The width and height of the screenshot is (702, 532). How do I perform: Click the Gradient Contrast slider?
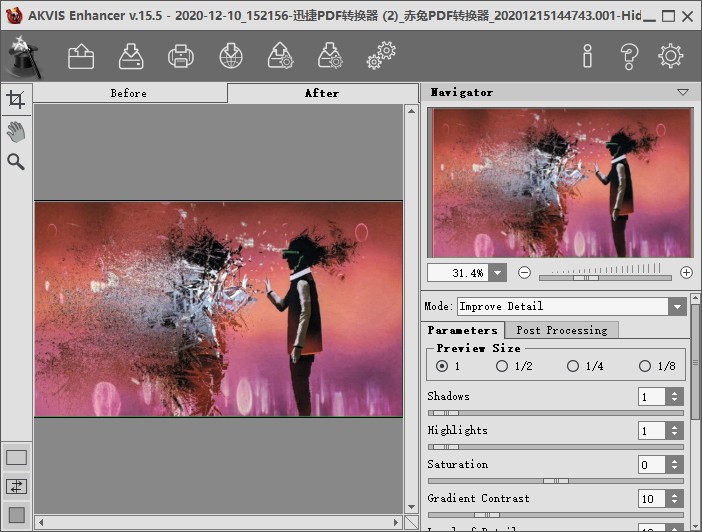coord(556,515)
